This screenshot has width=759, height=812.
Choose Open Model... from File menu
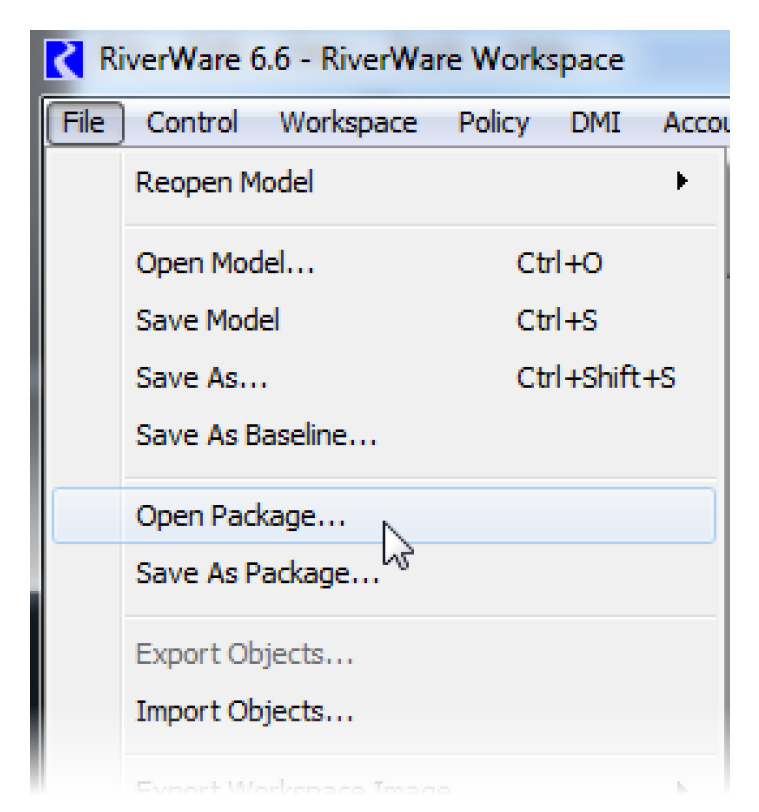coord(225,264)
